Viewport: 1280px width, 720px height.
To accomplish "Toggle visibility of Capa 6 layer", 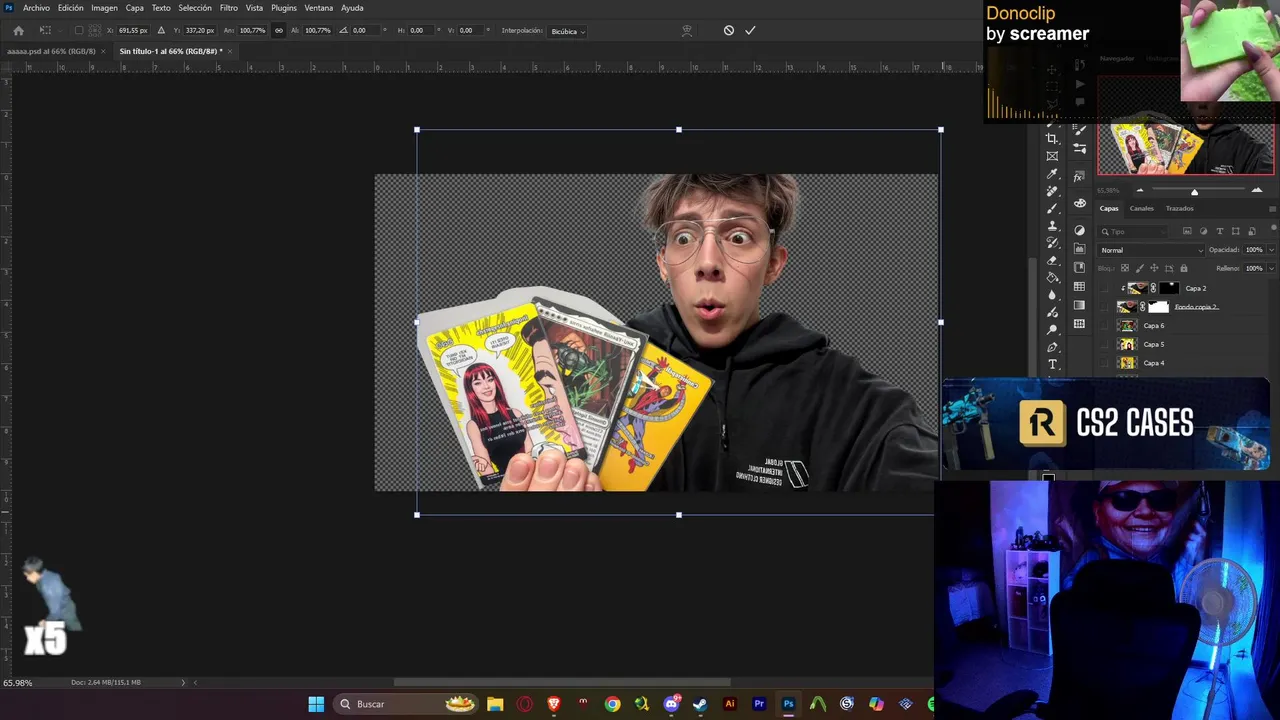I will pyautogui.click(x=1105, y=326).
